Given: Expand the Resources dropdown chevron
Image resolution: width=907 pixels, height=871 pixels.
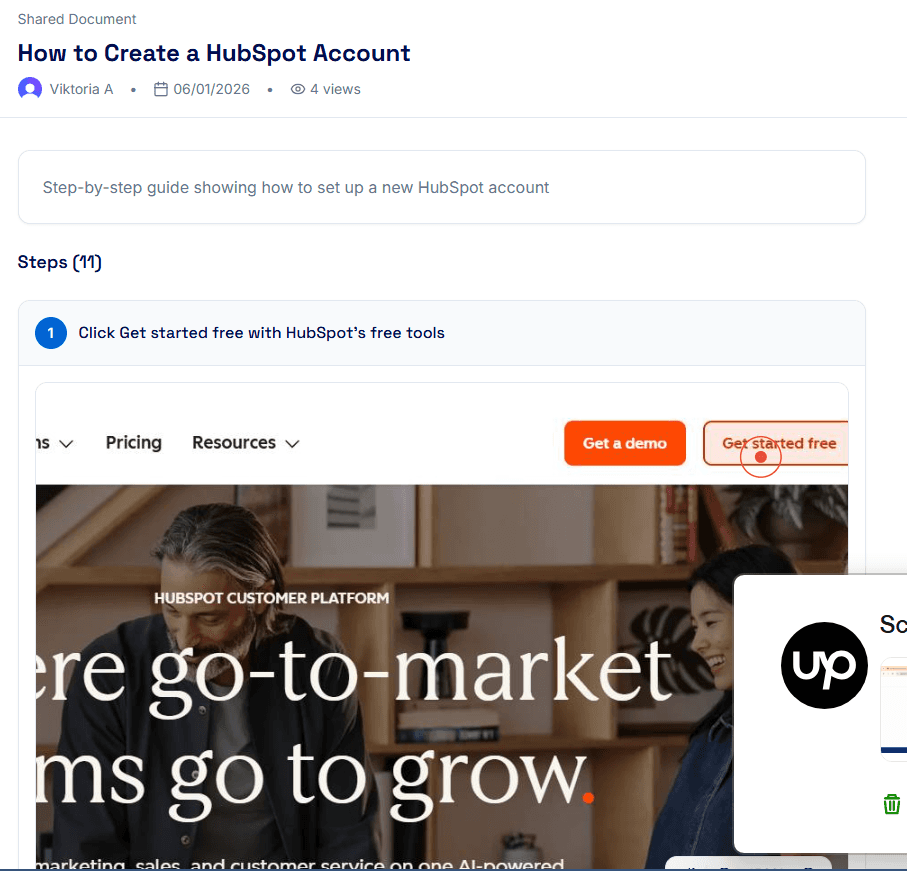Looking at the screenshot, I should pyautogui.click(x=293, y=444).
